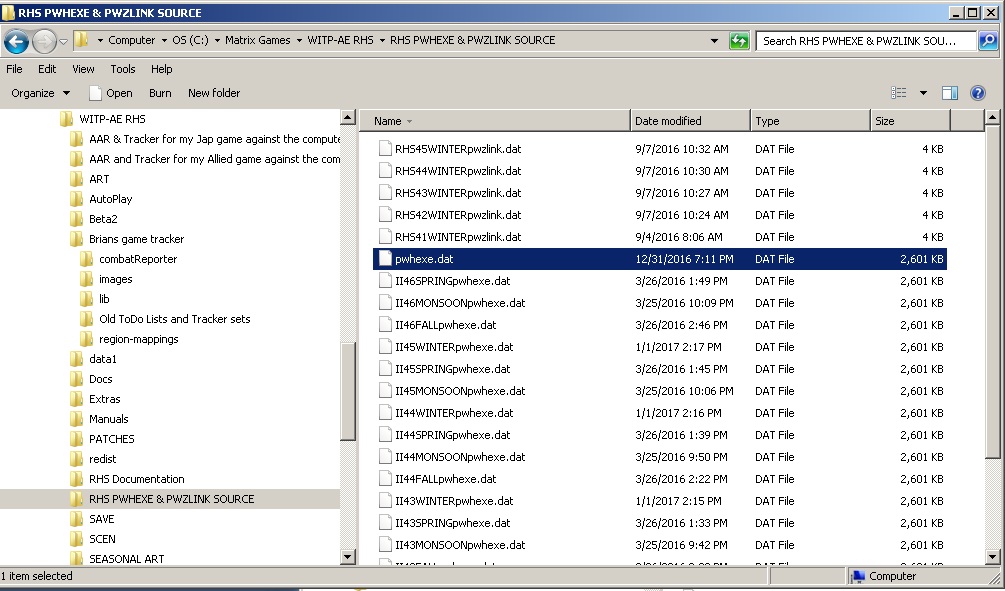1005x591 pixels.
Task: Expand the arrow after Matrix Games breadcrumb
Action: click(x=299, y=40)
